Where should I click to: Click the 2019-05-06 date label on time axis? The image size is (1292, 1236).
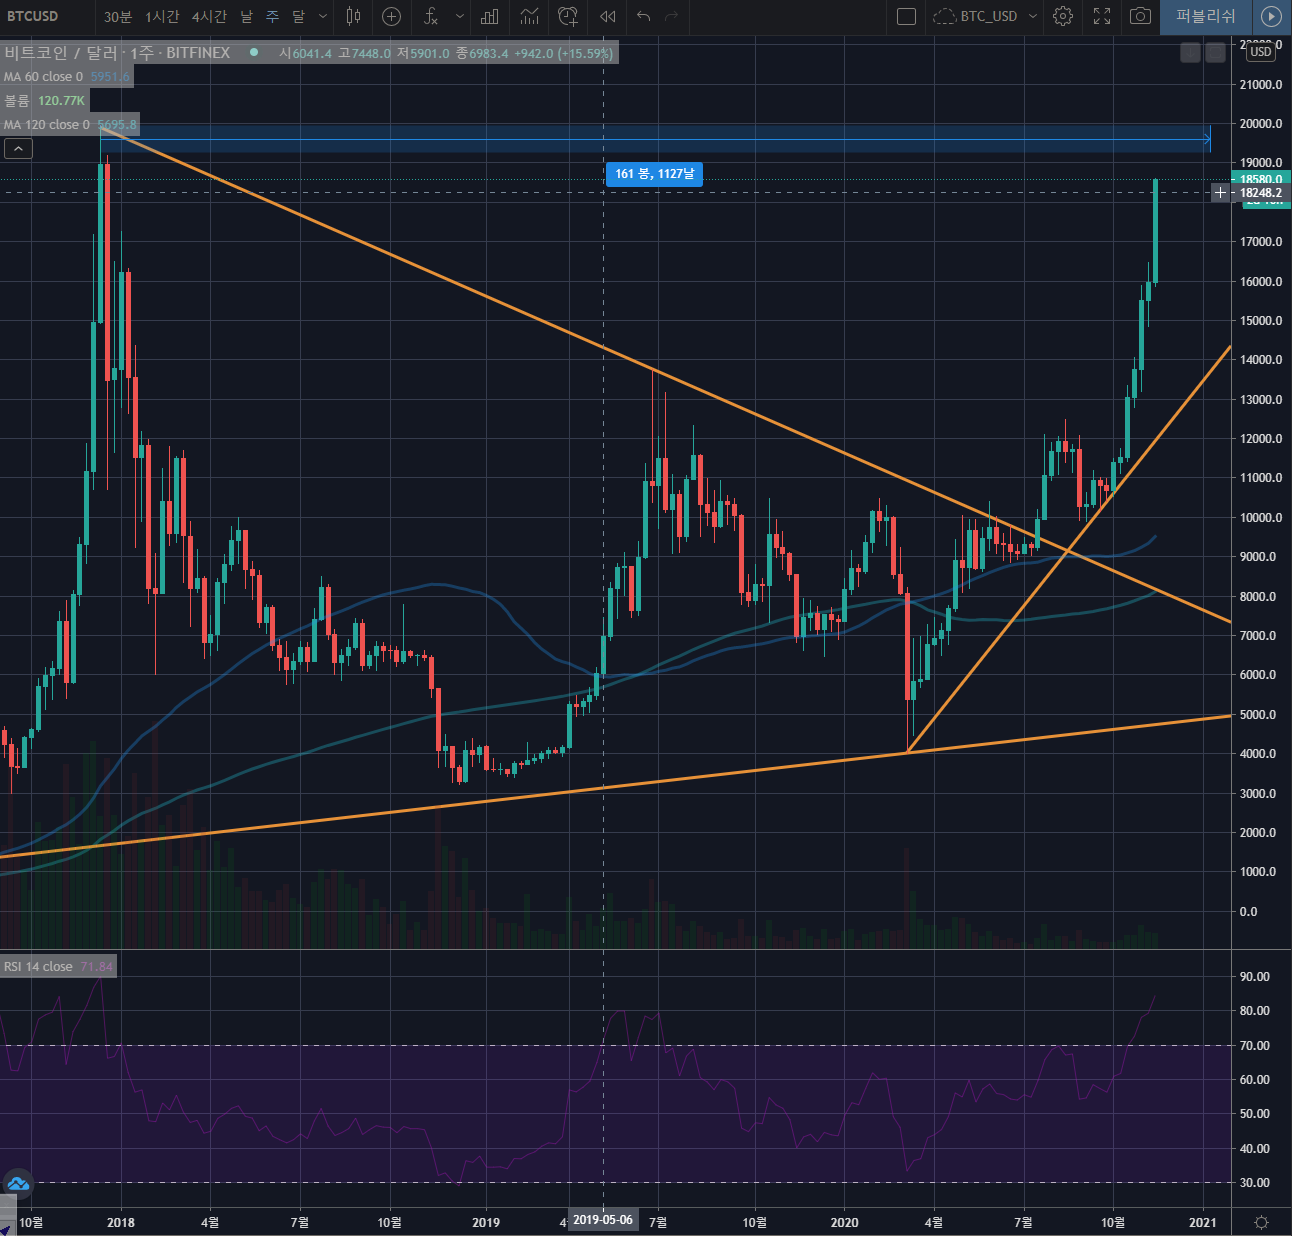click(602, 1220)
